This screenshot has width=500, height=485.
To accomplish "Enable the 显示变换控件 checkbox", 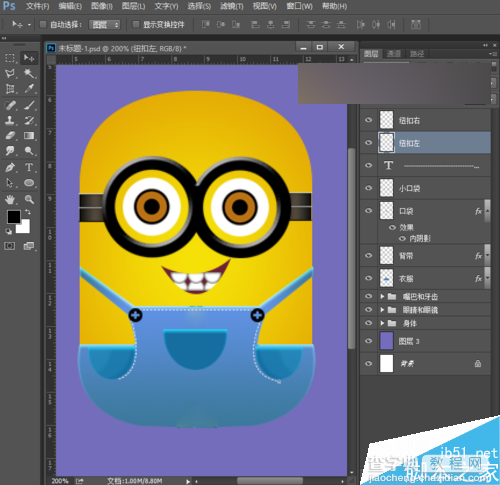I will (136, 24).
